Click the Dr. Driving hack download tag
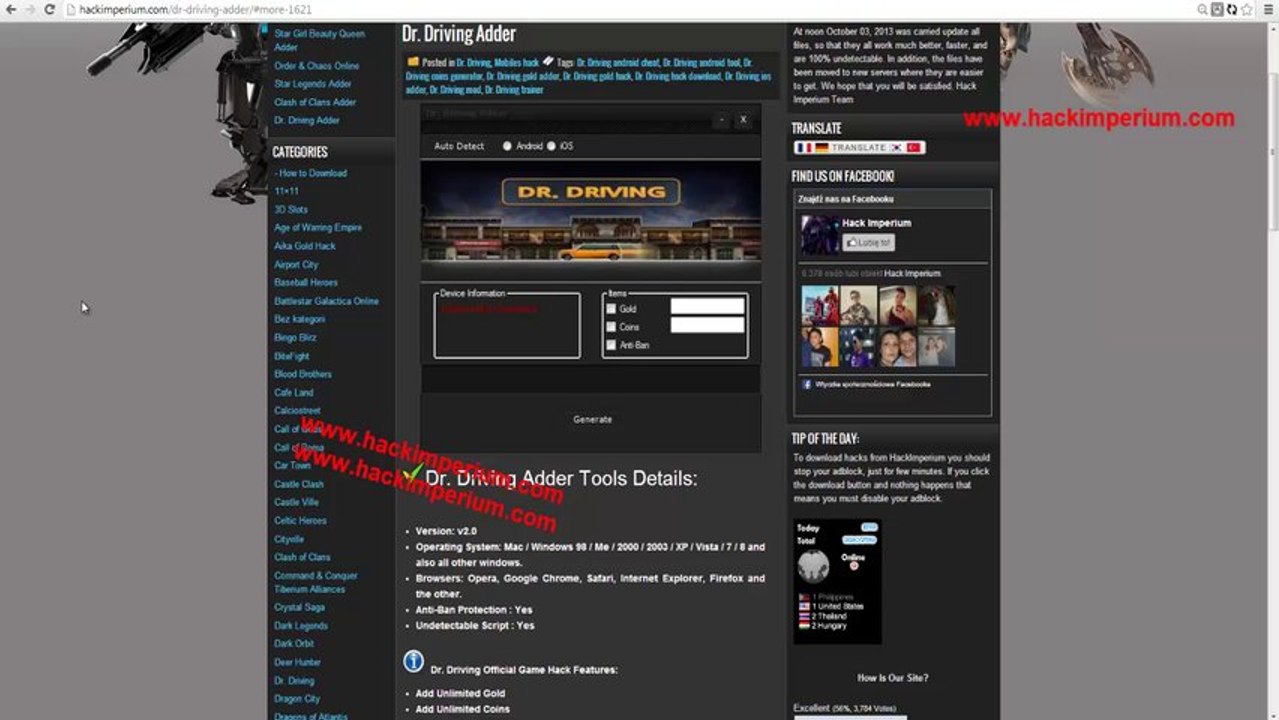The height and width of the screenshot is (720, 1279). 677,76
